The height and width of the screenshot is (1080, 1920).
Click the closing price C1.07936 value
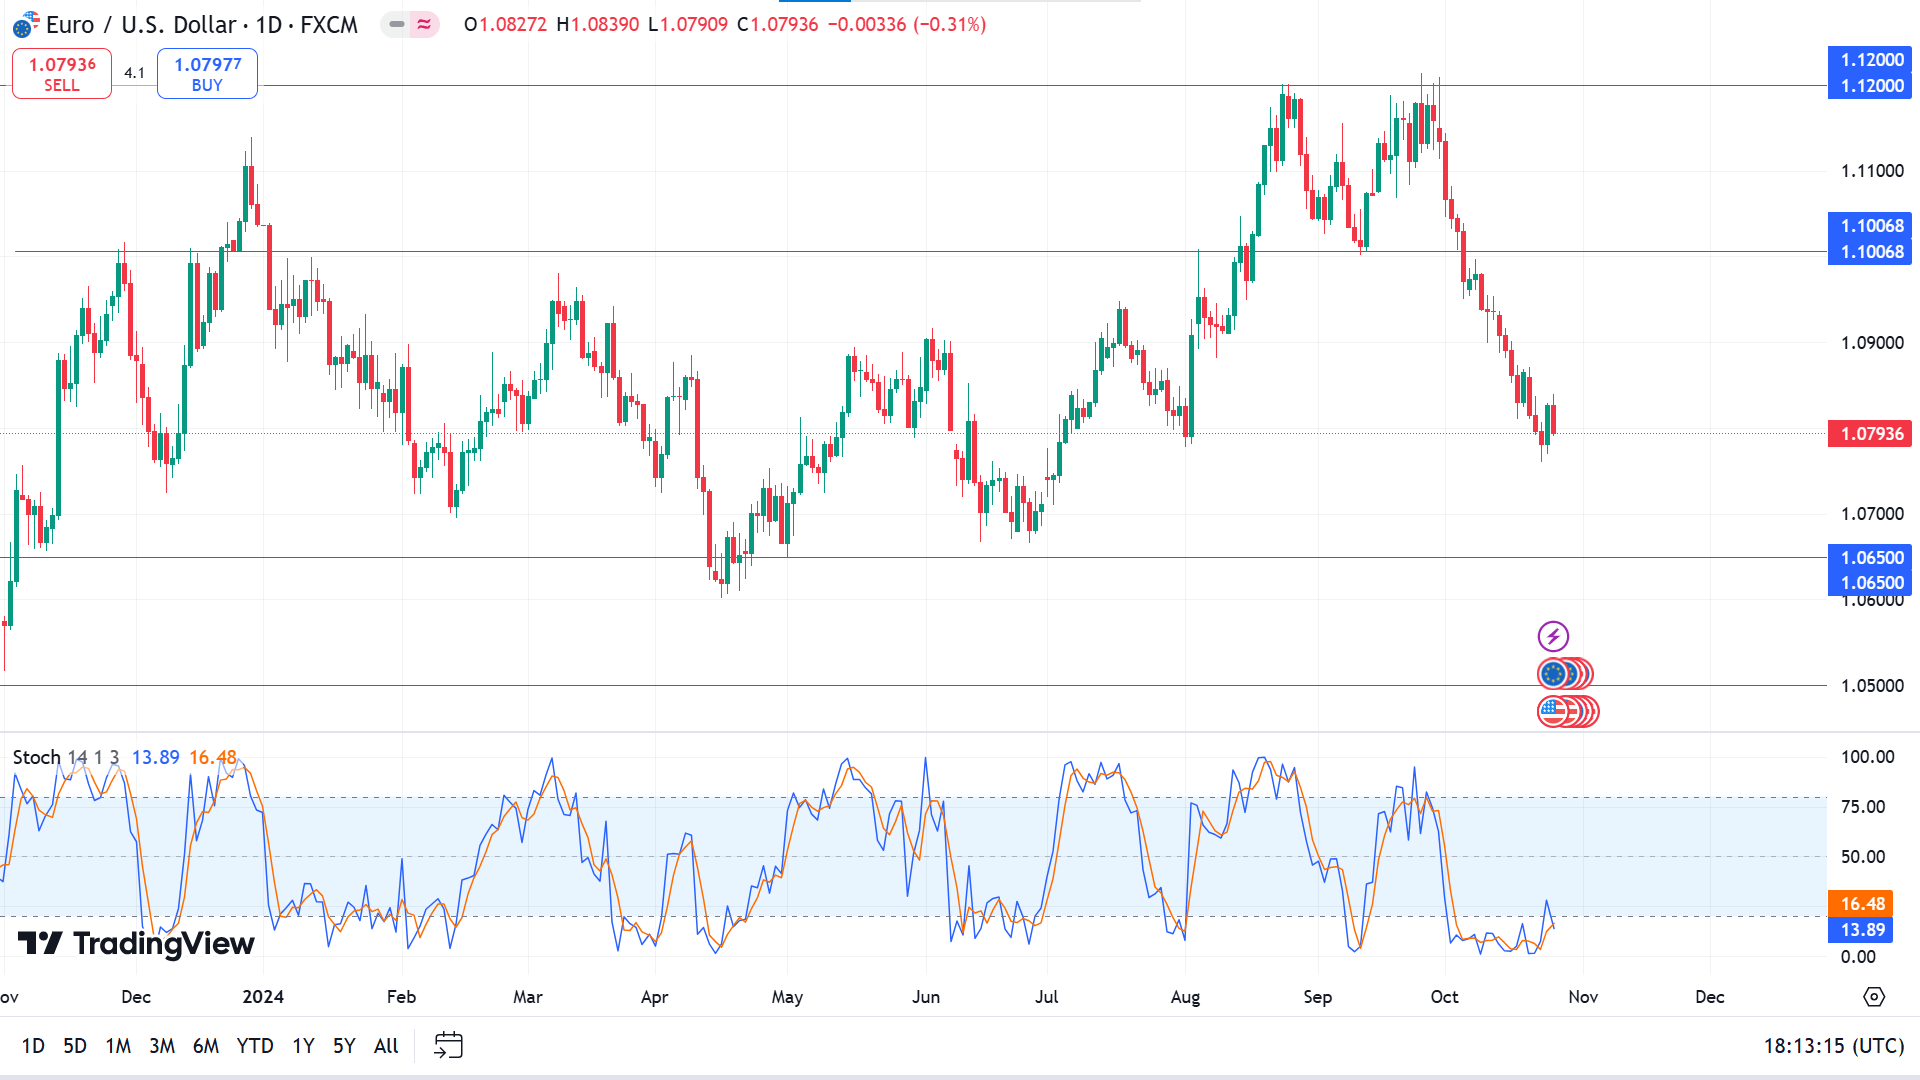777,24
